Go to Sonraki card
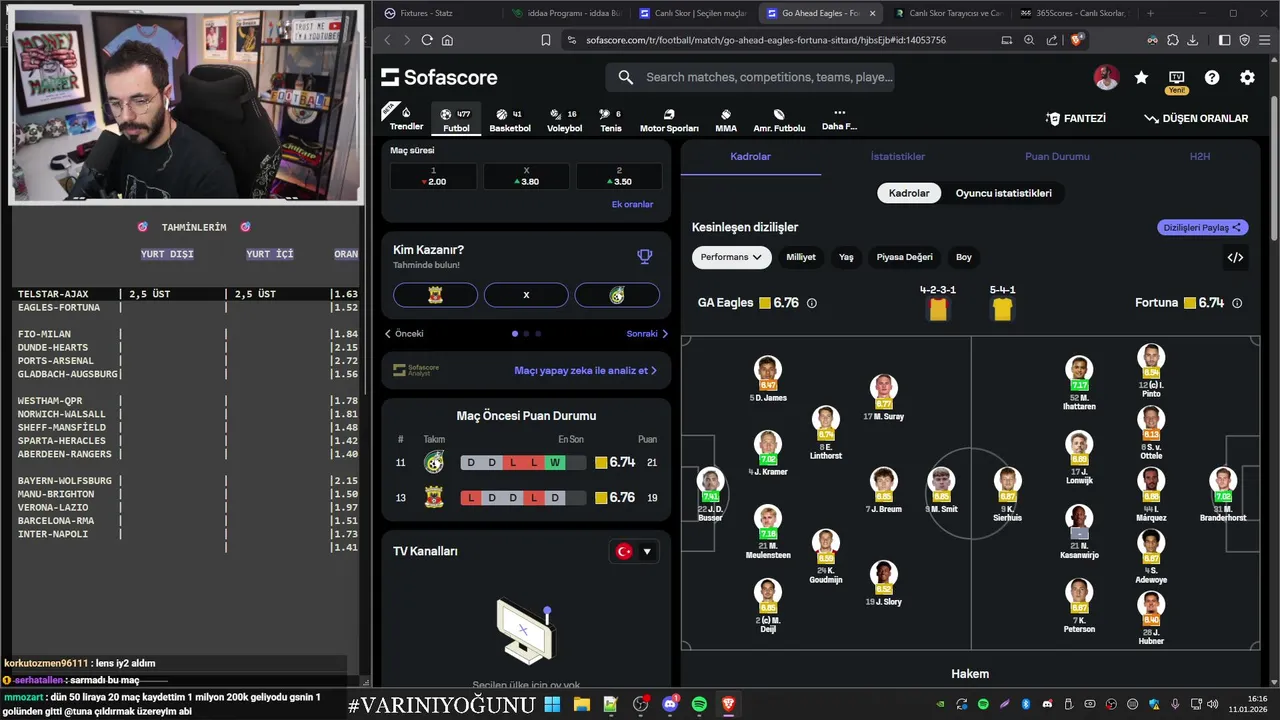 [647, 334]
